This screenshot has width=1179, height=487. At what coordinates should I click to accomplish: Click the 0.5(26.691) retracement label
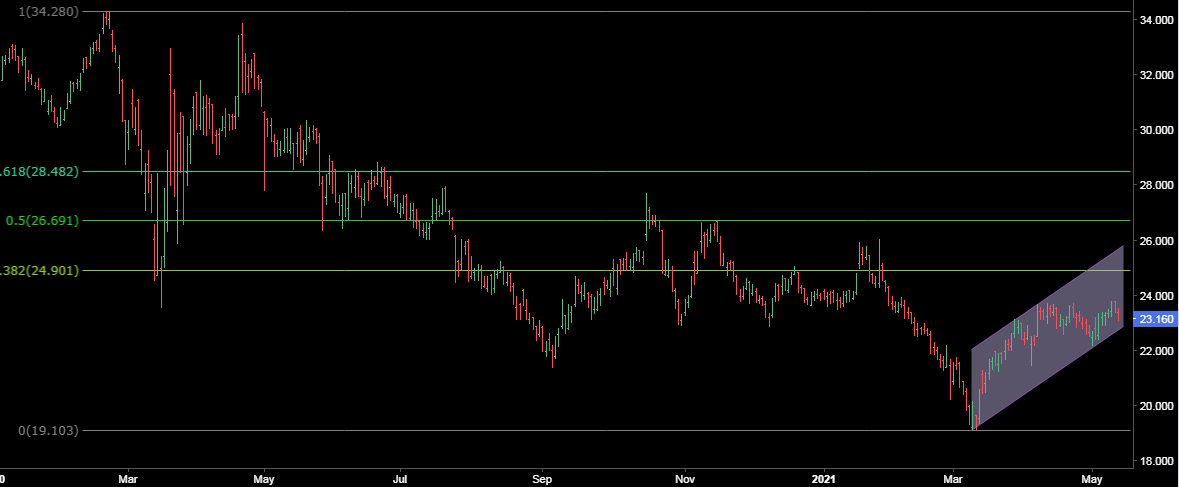[x=42, y=221]
